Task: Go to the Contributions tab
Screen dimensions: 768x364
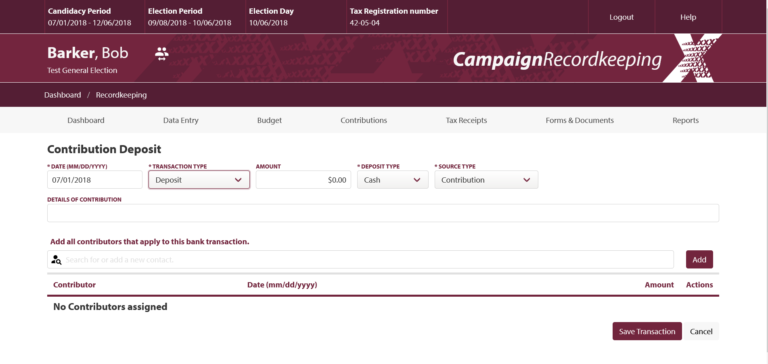Action: (363, 121)
